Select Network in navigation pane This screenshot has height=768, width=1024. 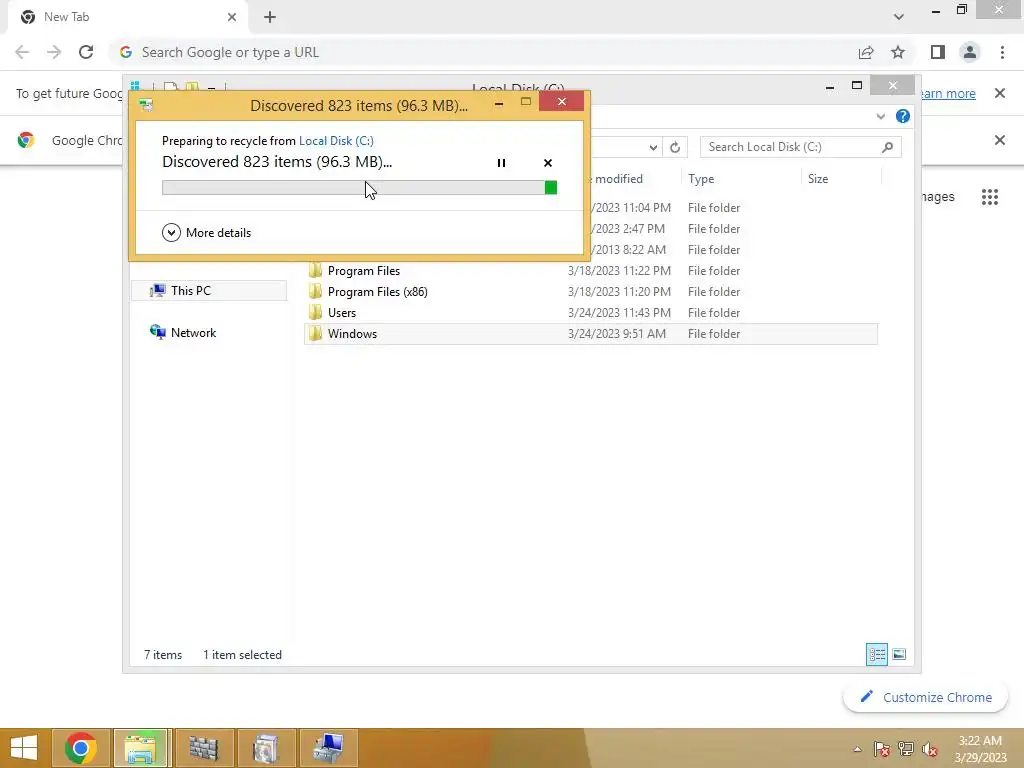(193, 332)
